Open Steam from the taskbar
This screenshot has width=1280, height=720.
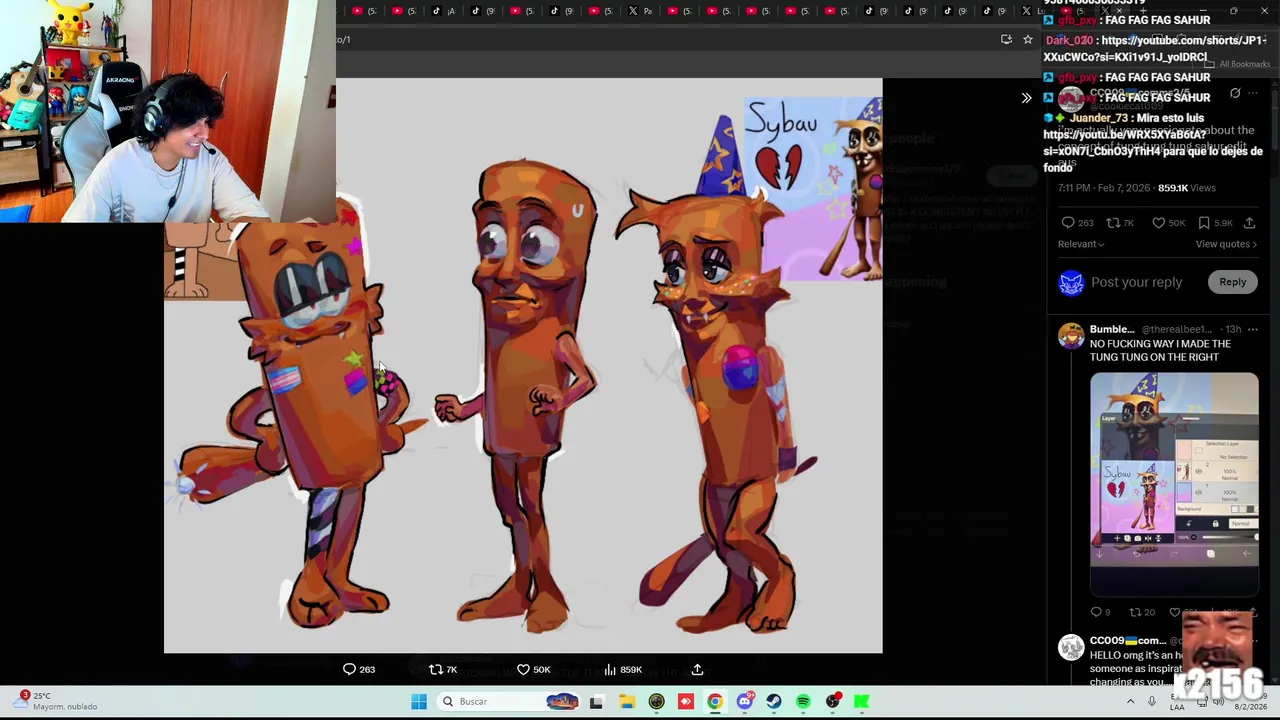[x=774, y=702]
